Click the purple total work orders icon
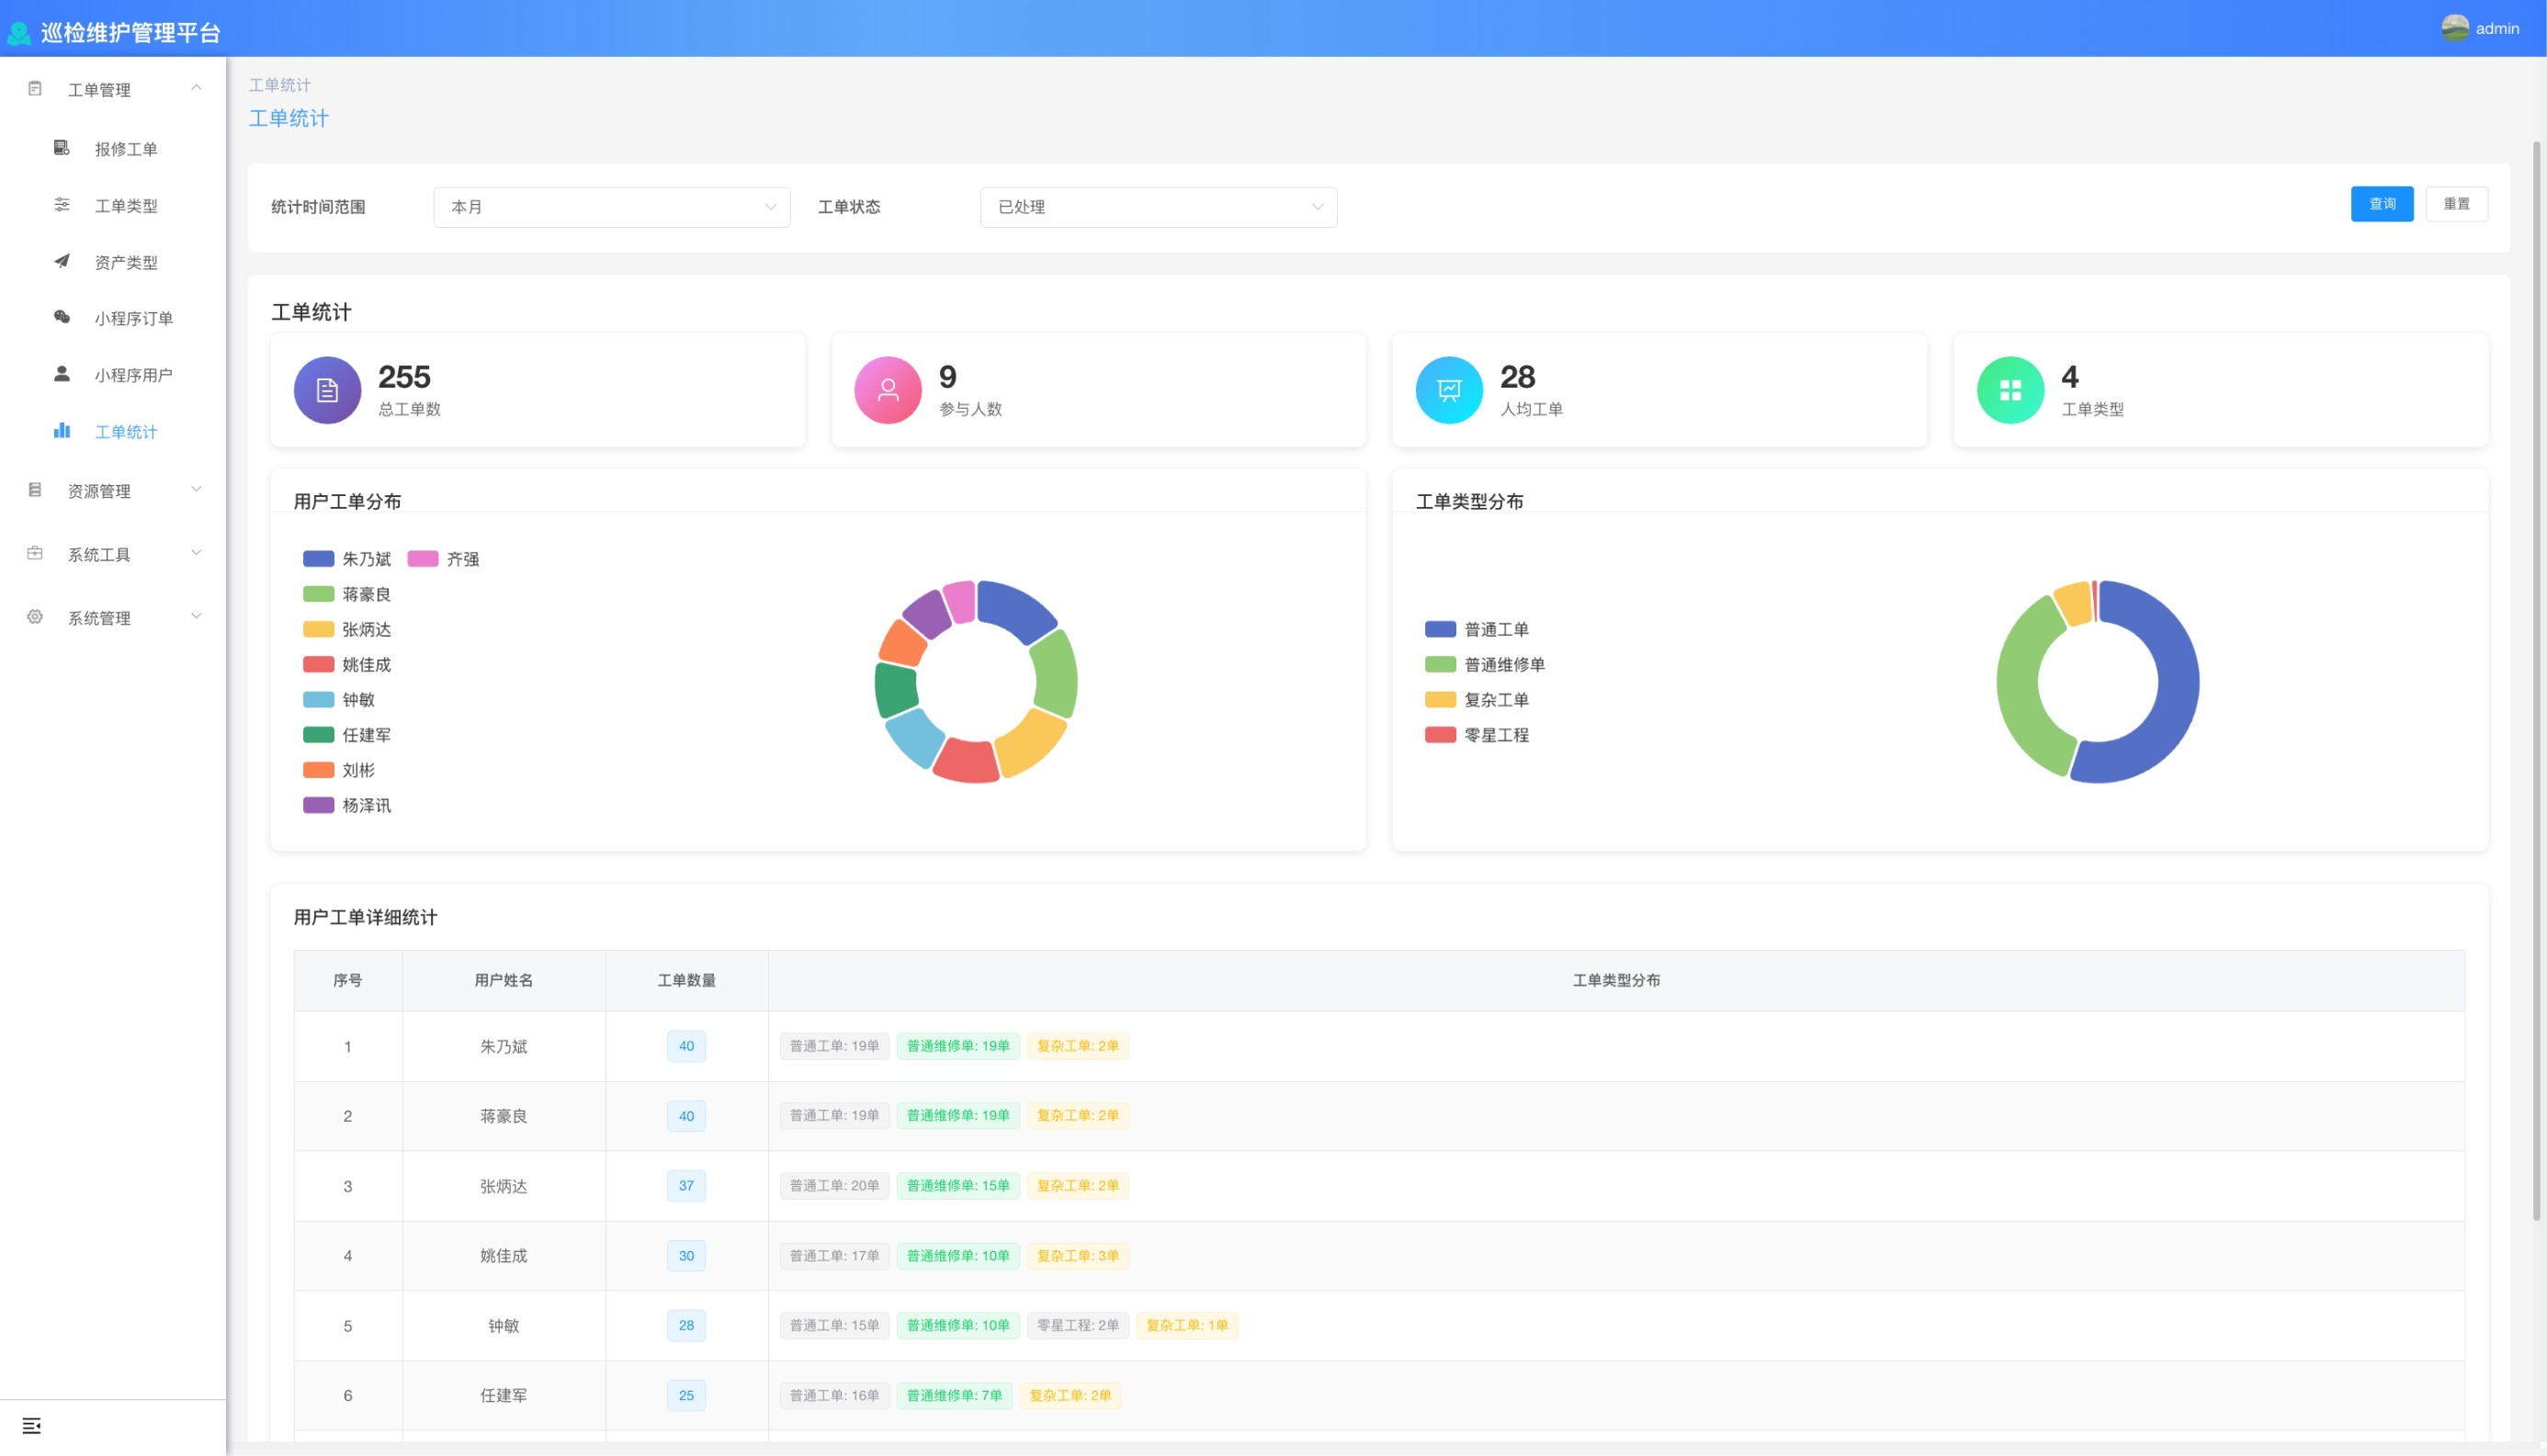 [x=327, y=390]
